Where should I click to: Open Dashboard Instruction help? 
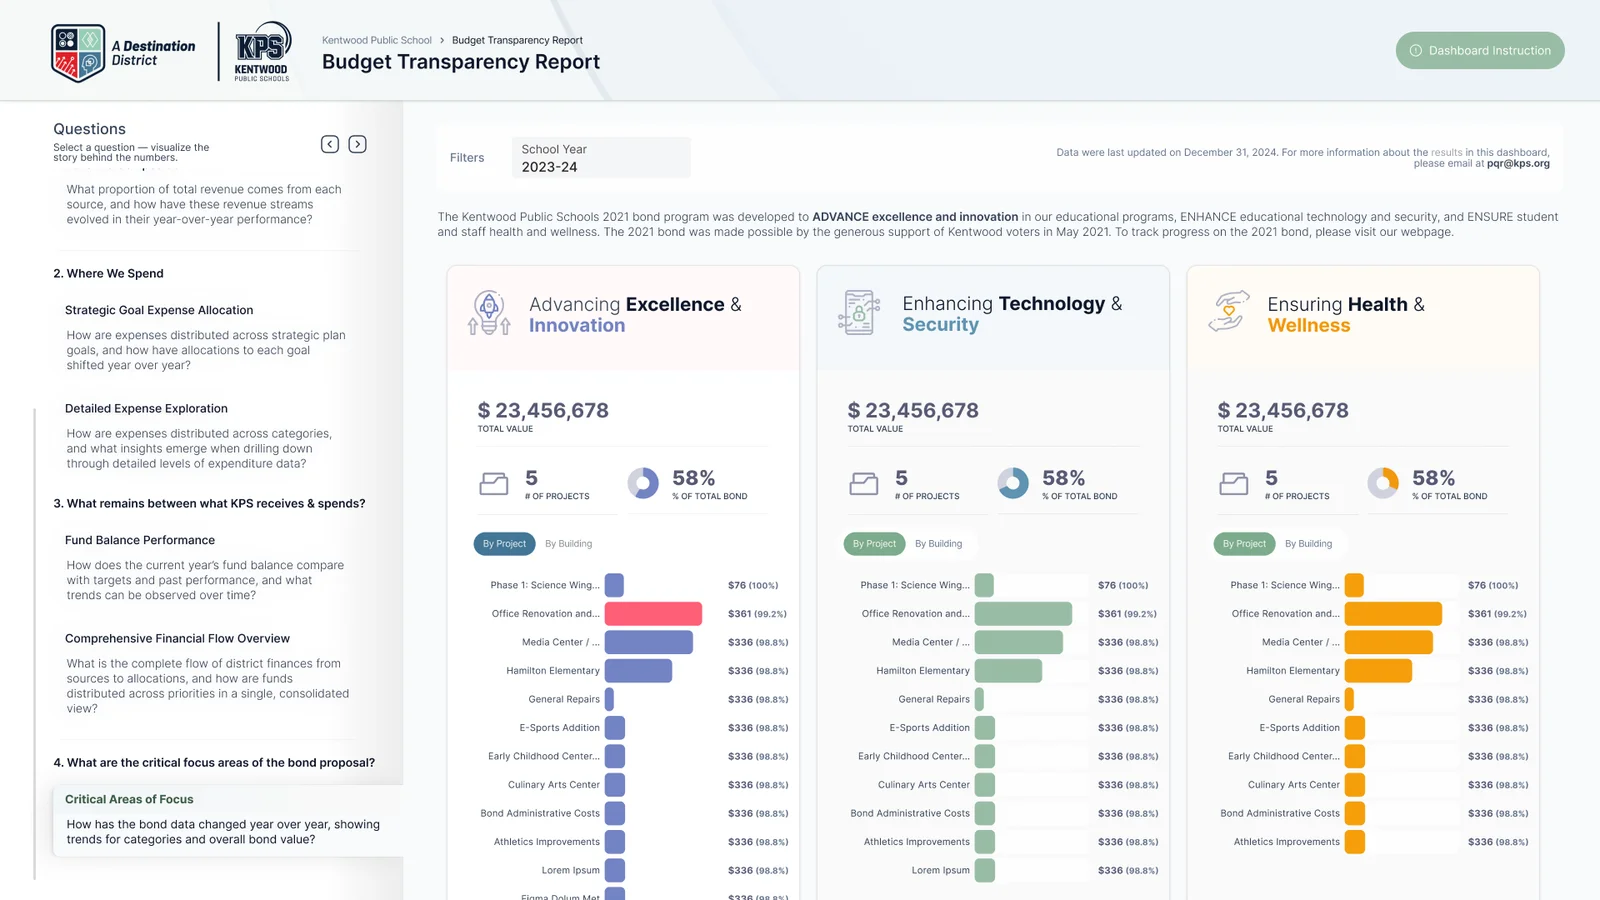tap(1480, 50)
